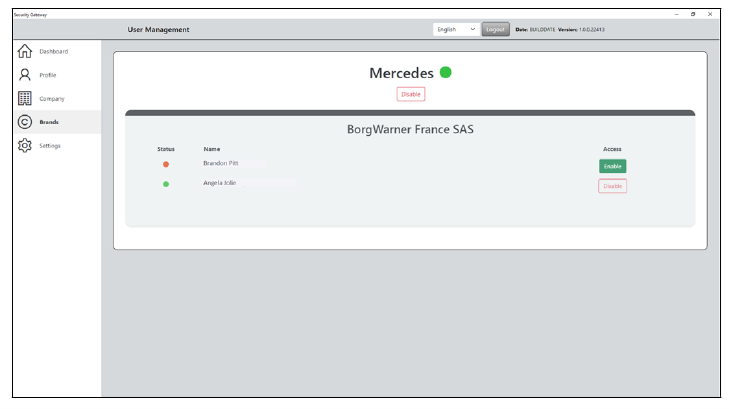Click the BorgWarner France SAS heading

(410, 129)
